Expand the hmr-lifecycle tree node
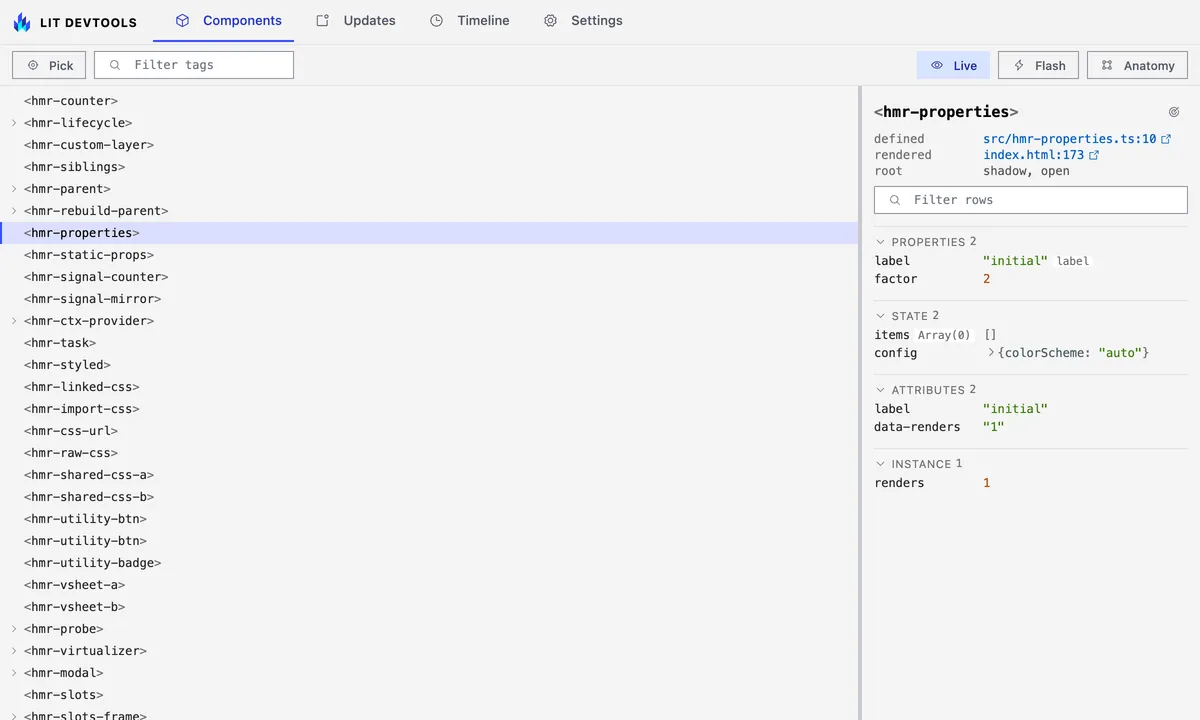 click(14, 123)
